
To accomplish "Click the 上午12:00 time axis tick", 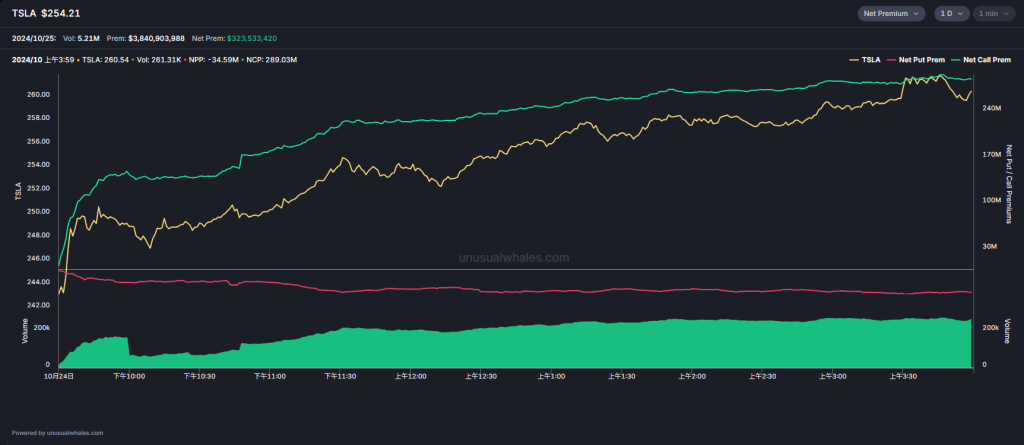I will (410, 377).
